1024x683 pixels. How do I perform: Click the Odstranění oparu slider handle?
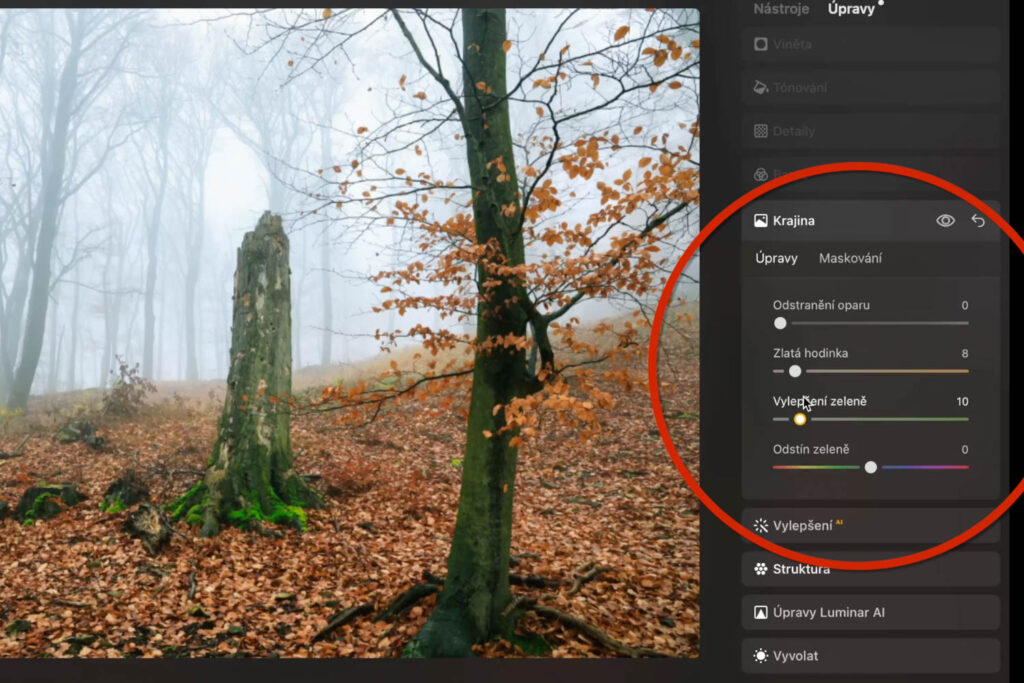coord(780,323)
